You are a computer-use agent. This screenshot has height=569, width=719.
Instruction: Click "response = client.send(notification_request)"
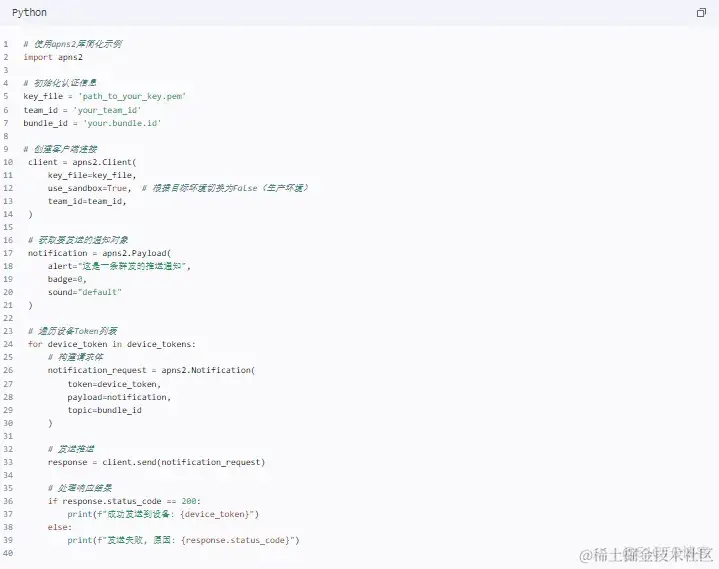[x=156, y=462]
